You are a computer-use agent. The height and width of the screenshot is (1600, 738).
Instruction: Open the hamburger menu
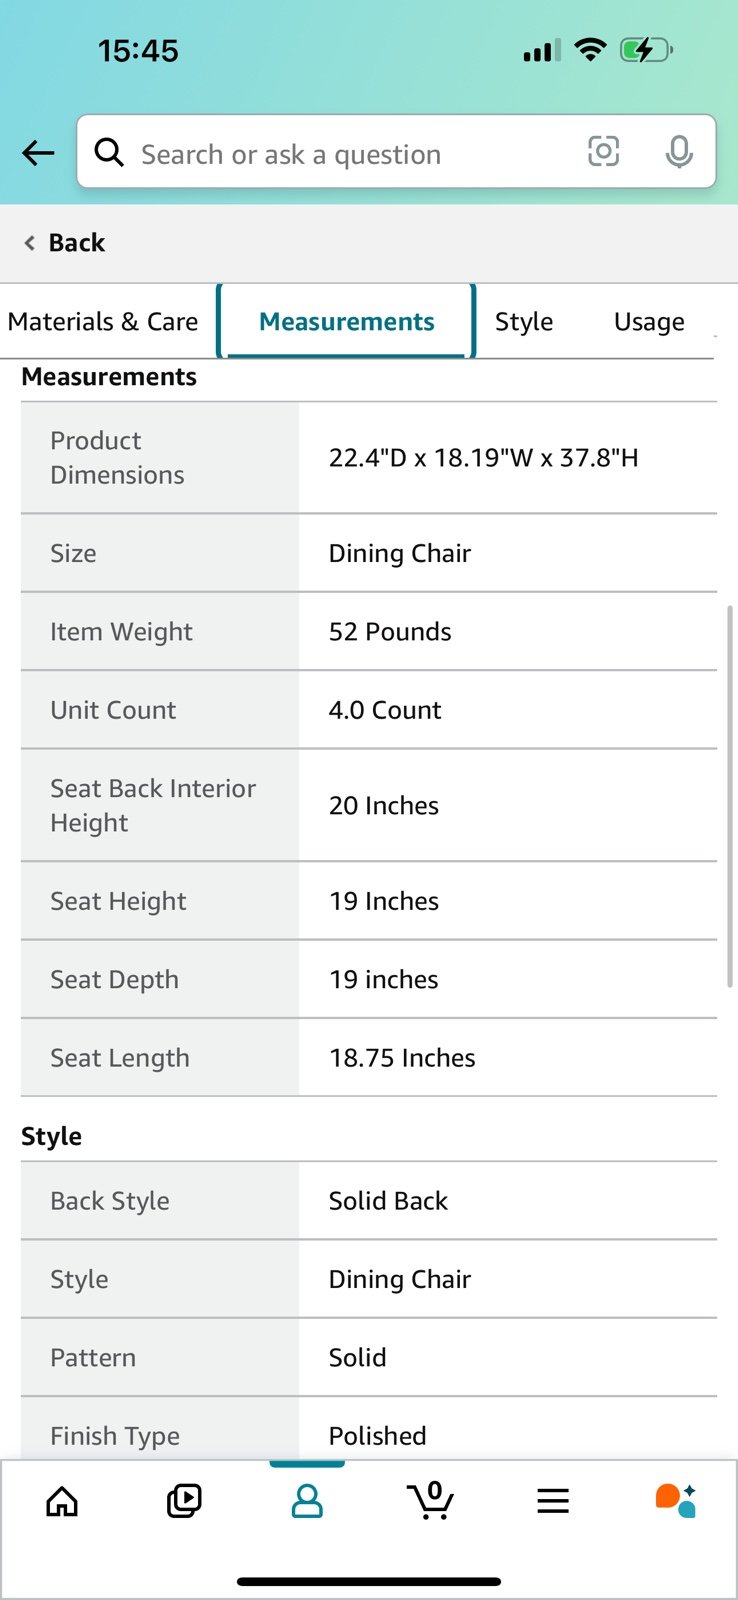click(553, 1500)
